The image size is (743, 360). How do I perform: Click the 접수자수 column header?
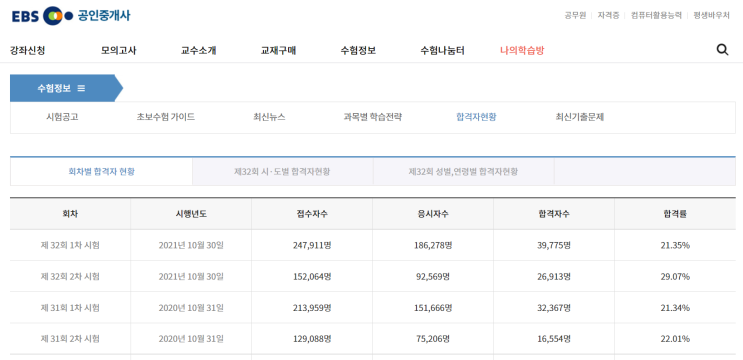click(x=312, y=214)
